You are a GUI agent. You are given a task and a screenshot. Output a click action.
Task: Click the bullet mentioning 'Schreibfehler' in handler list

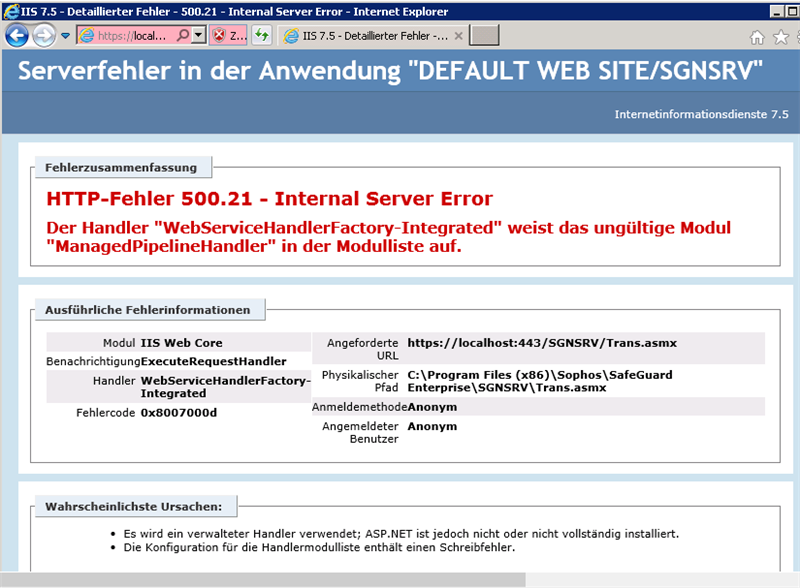click(319, 547)
